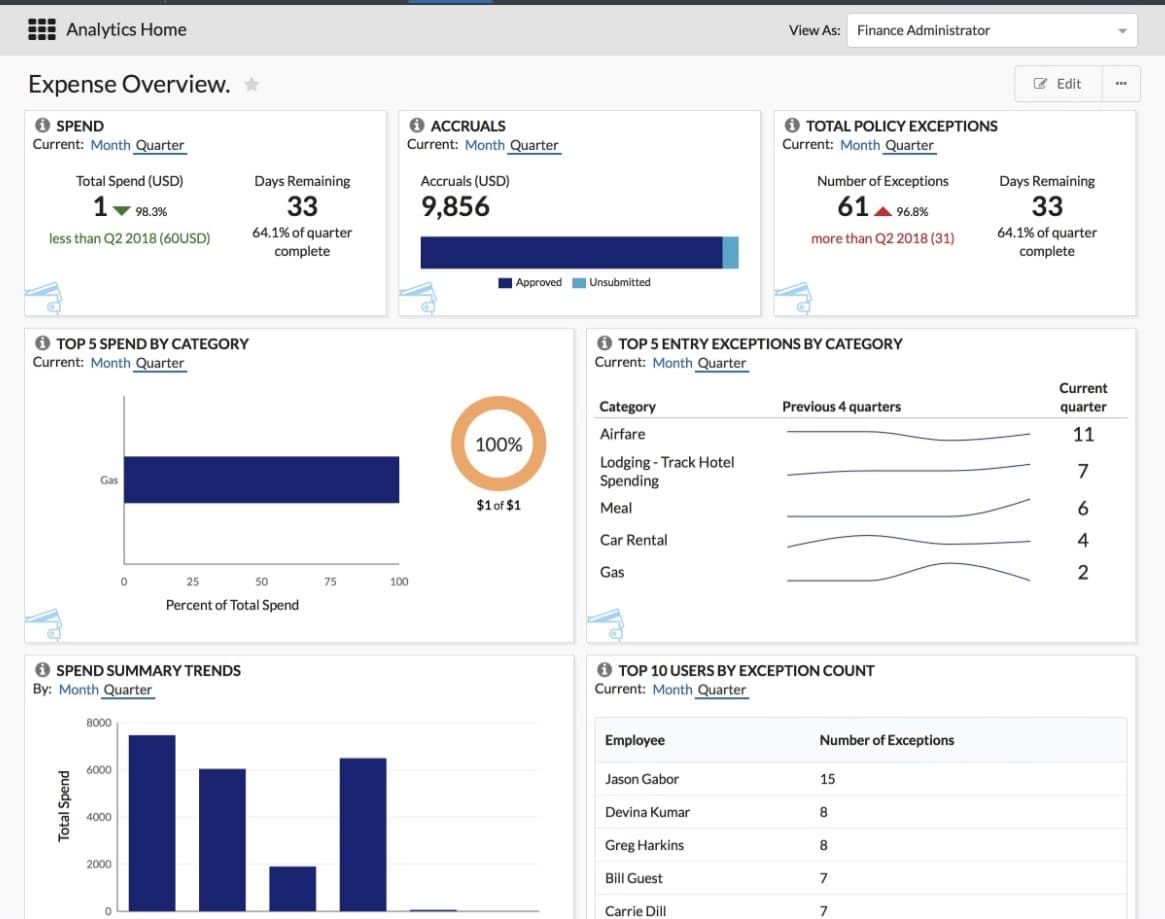Click the credit card icon in Spend card
Viewport: 1165px width, 919px height.
click(45, 297)
